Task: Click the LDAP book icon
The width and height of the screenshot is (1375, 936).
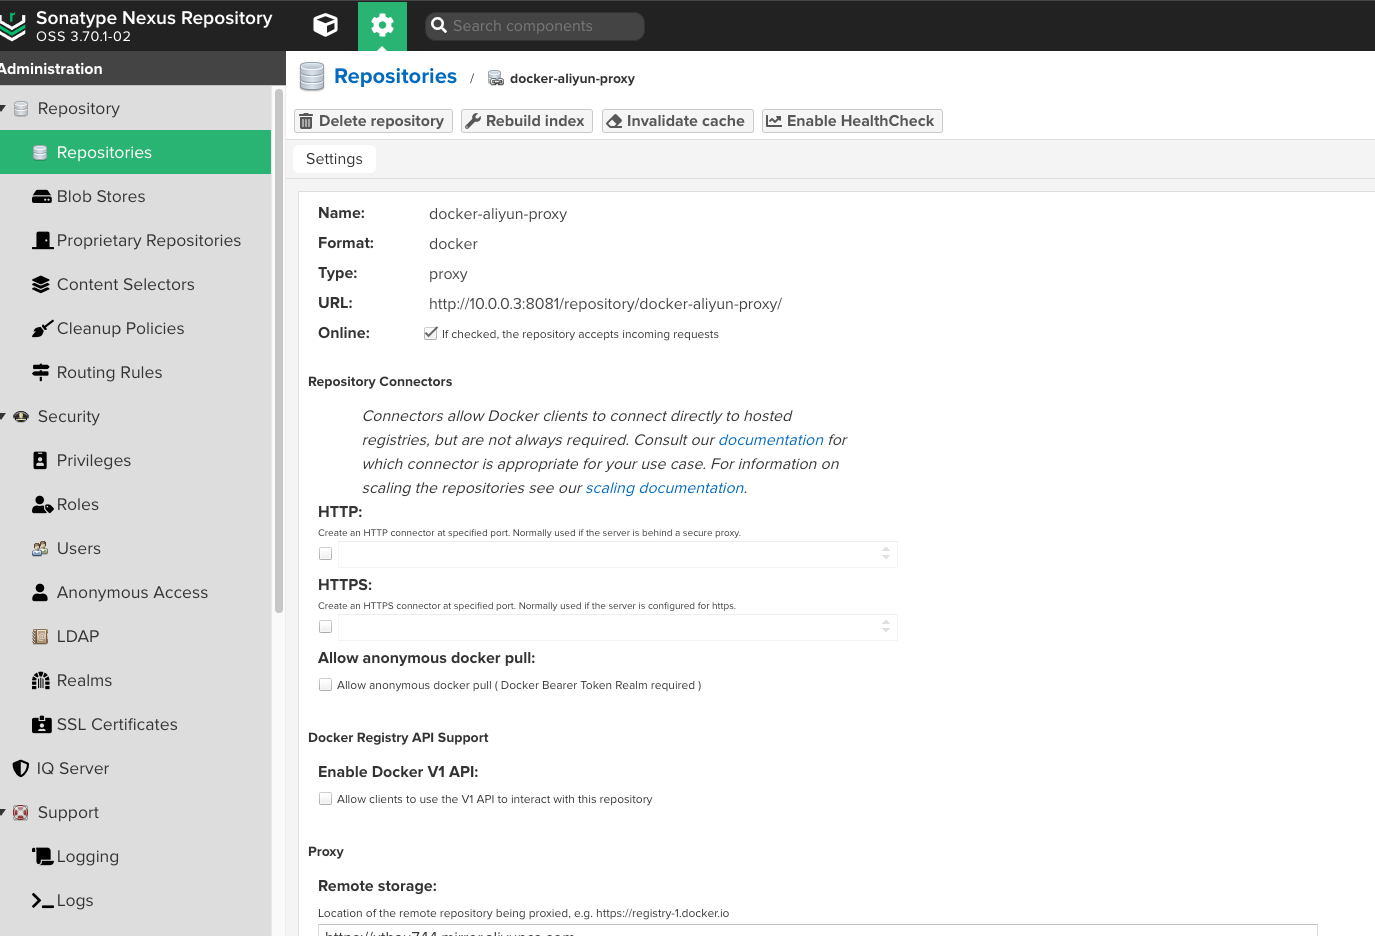Action: [x=40, y=636]
